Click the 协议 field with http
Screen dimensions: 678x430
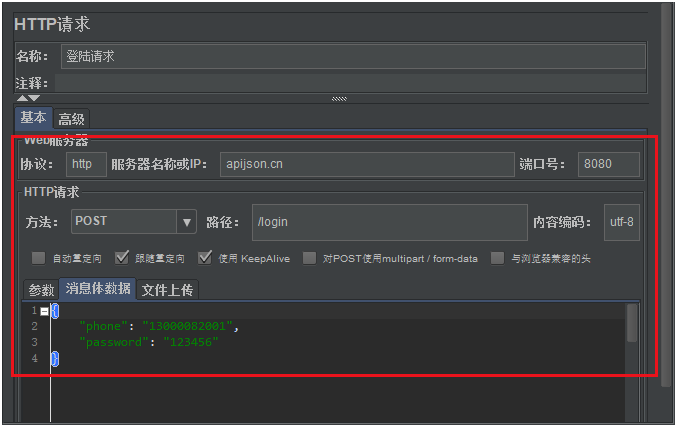point(86,164)
